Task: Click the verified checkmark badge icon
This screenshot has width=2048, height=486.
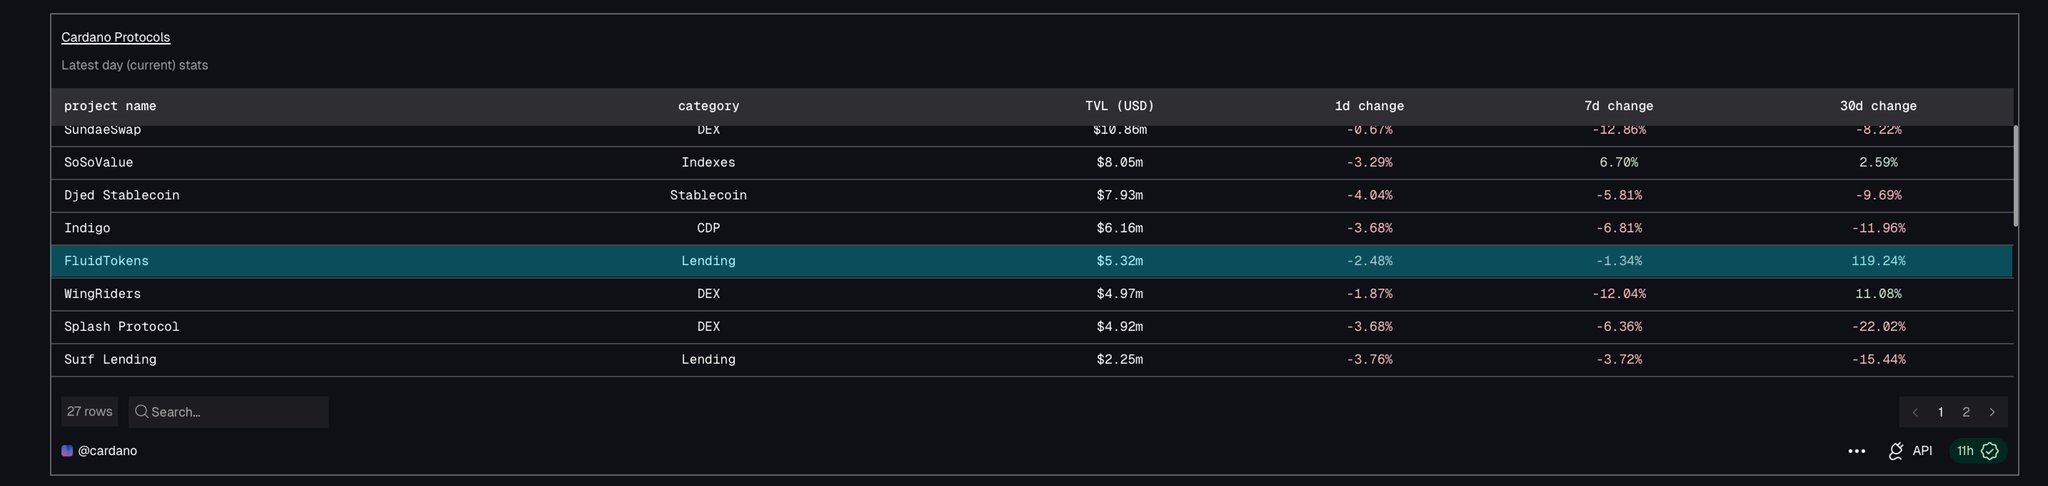Action: (1990, 451)
